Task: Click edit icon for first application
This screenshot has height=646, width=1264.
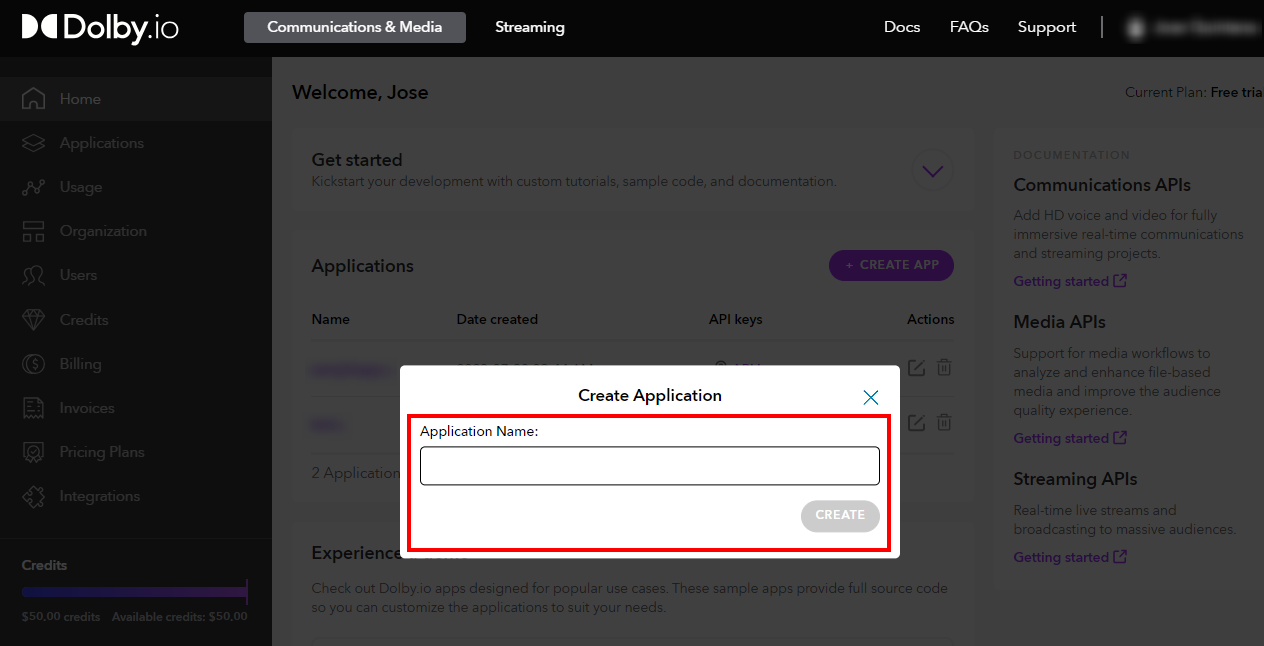Action: [x=916, y=368]
